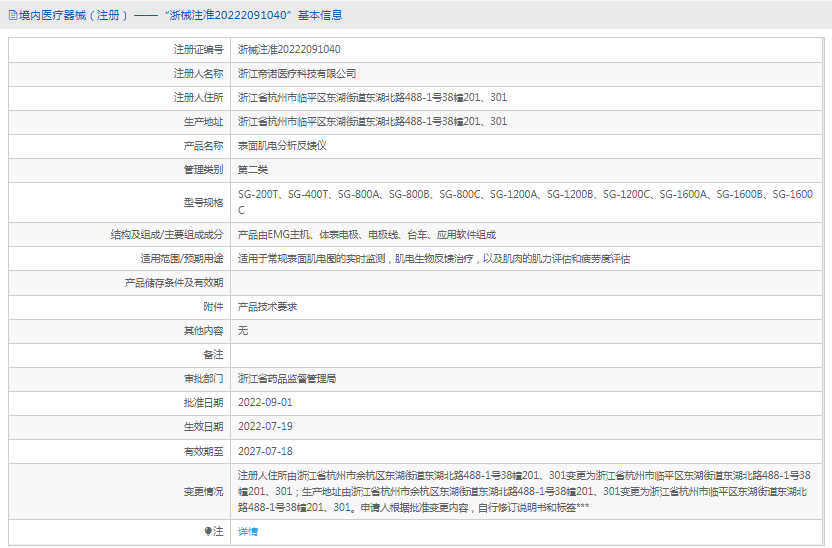Click the 生产地址 address value

[372, 121]
